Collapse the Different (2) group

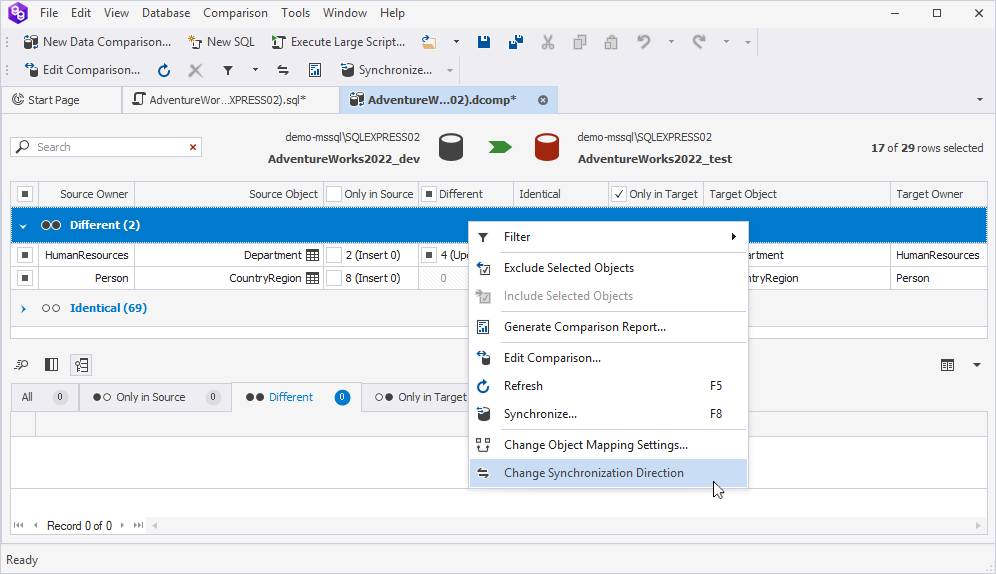(x=23, y=225)
